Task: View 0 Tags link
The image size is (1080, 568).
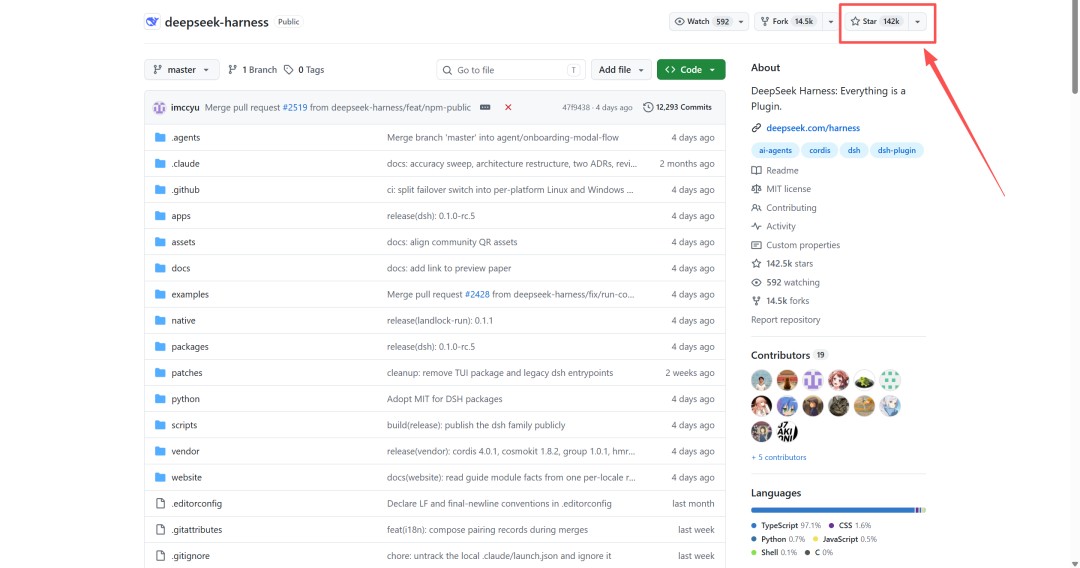Action: click(304, 70)
